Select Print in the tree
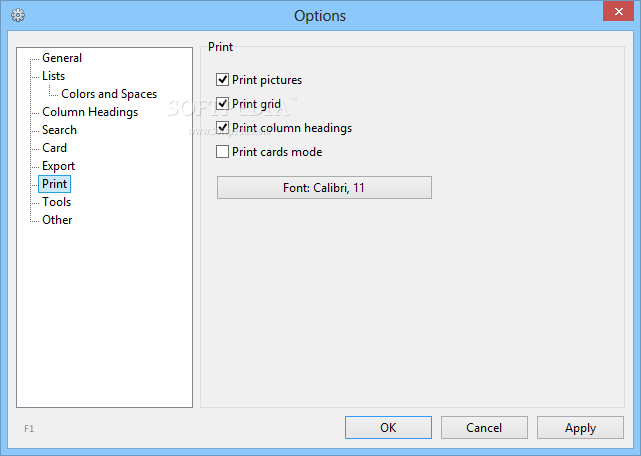 (54, 184)
